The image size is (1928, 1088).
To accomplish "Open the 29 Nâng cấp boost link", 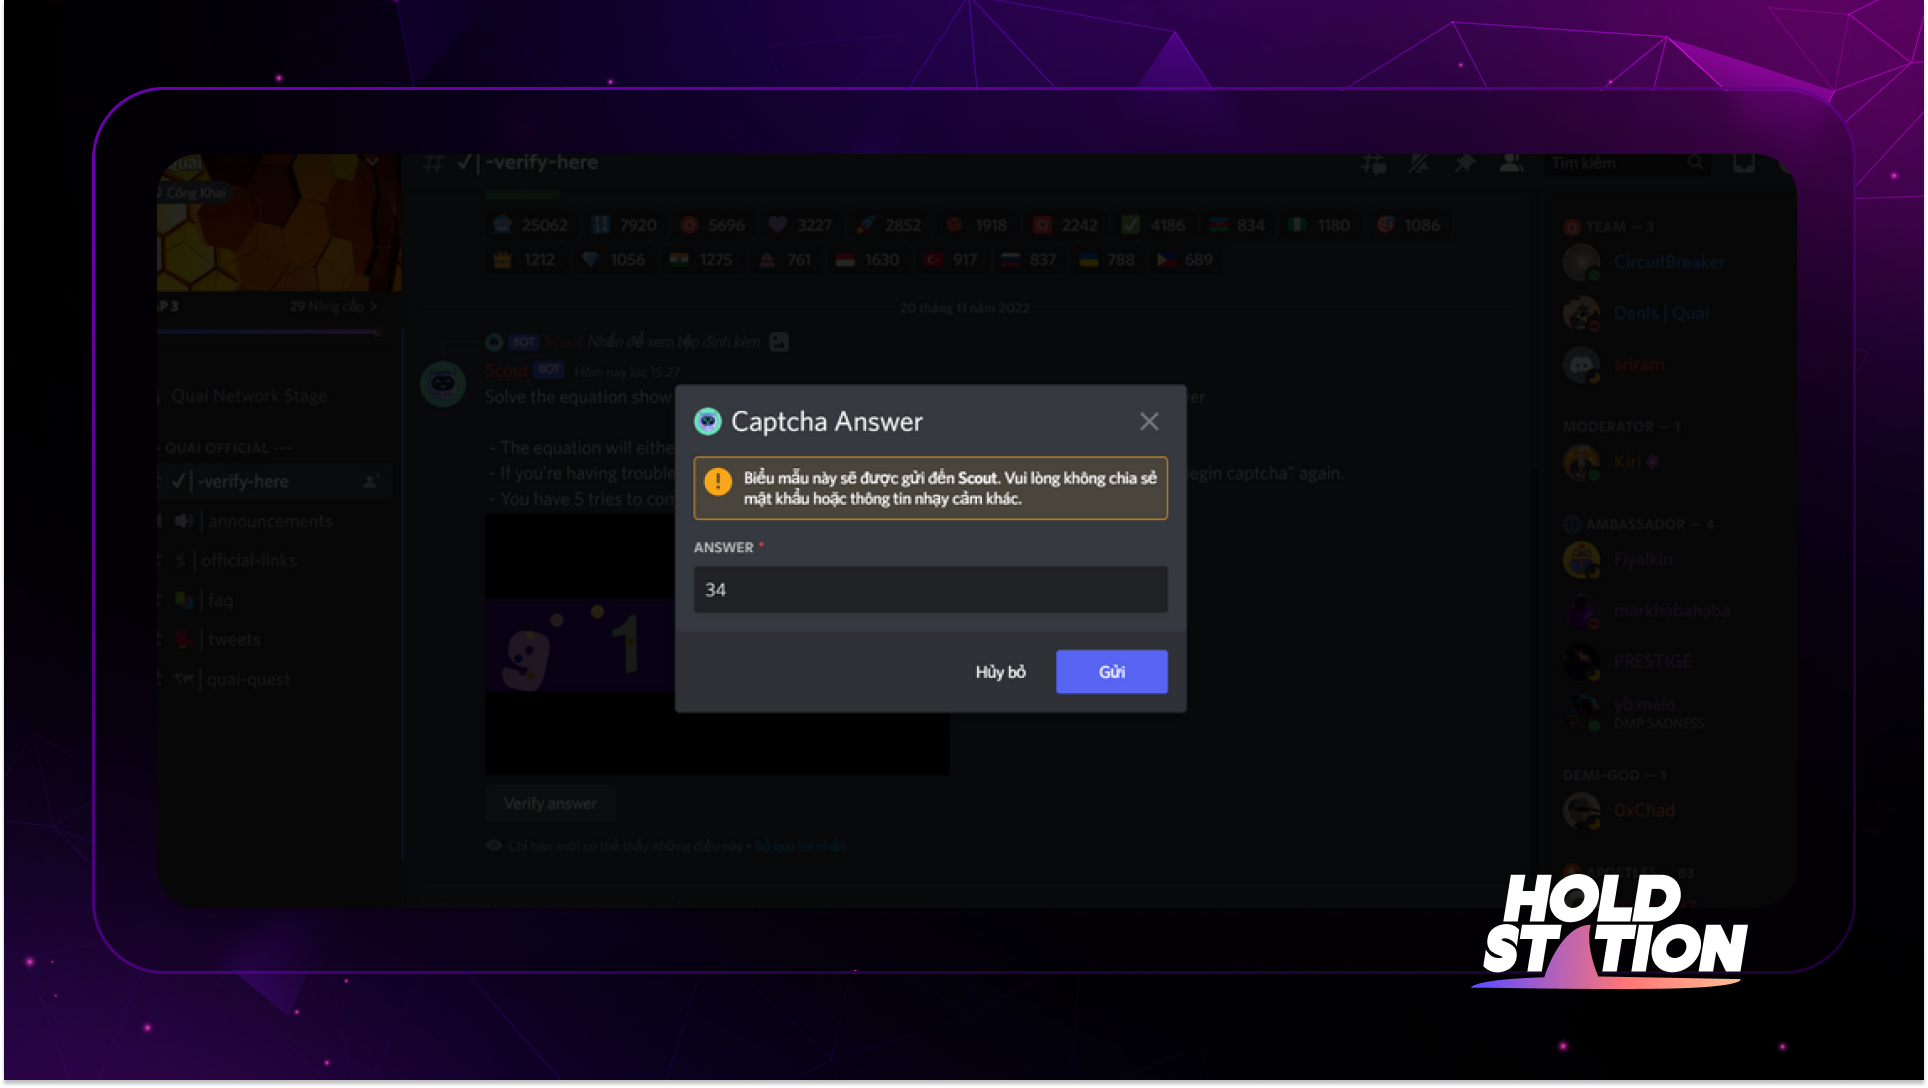I will (x=333, y=306).
